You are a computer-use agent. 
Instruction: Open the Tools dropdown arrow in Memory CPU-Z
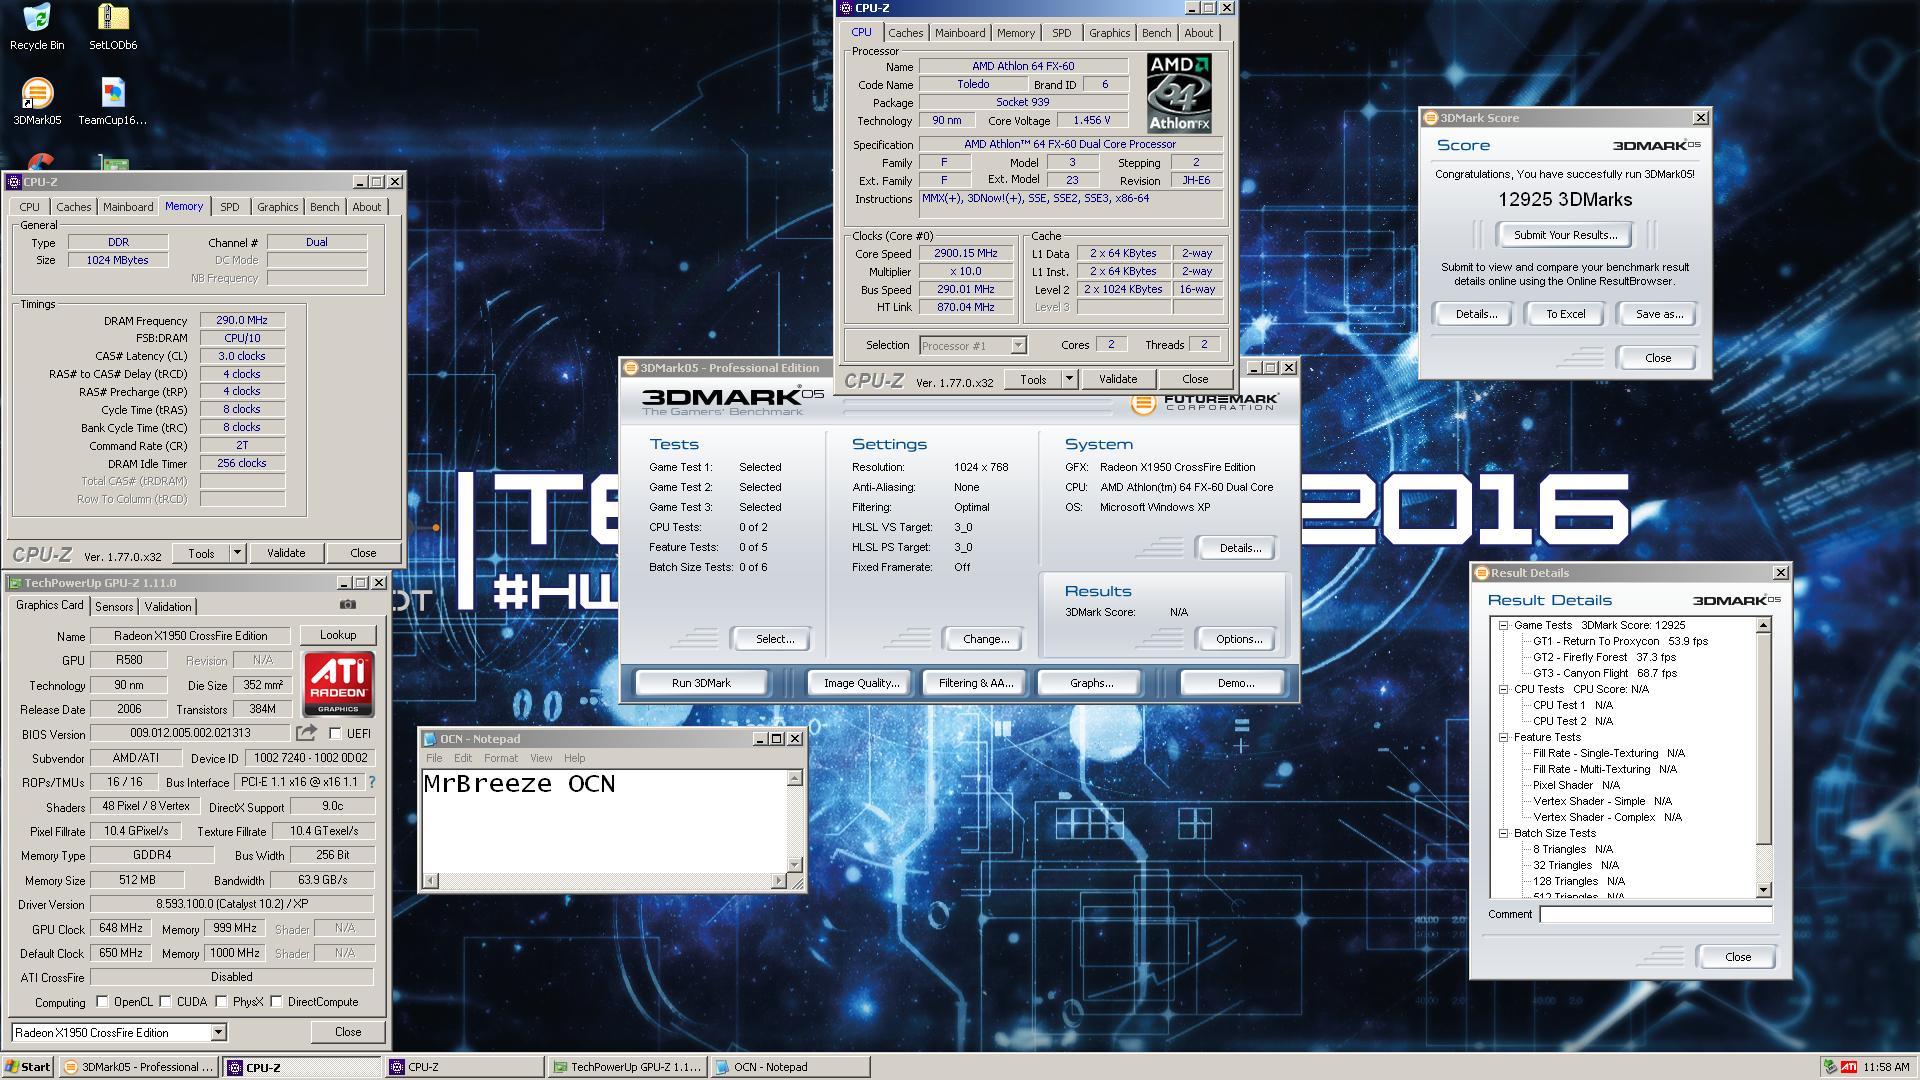(237, 553)
